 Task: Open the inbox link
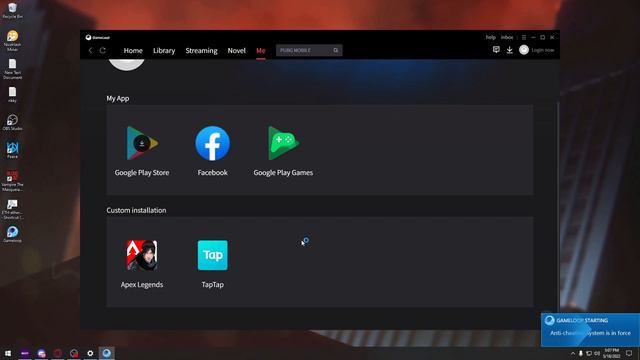pyautogui.click(x=507, y=37)
